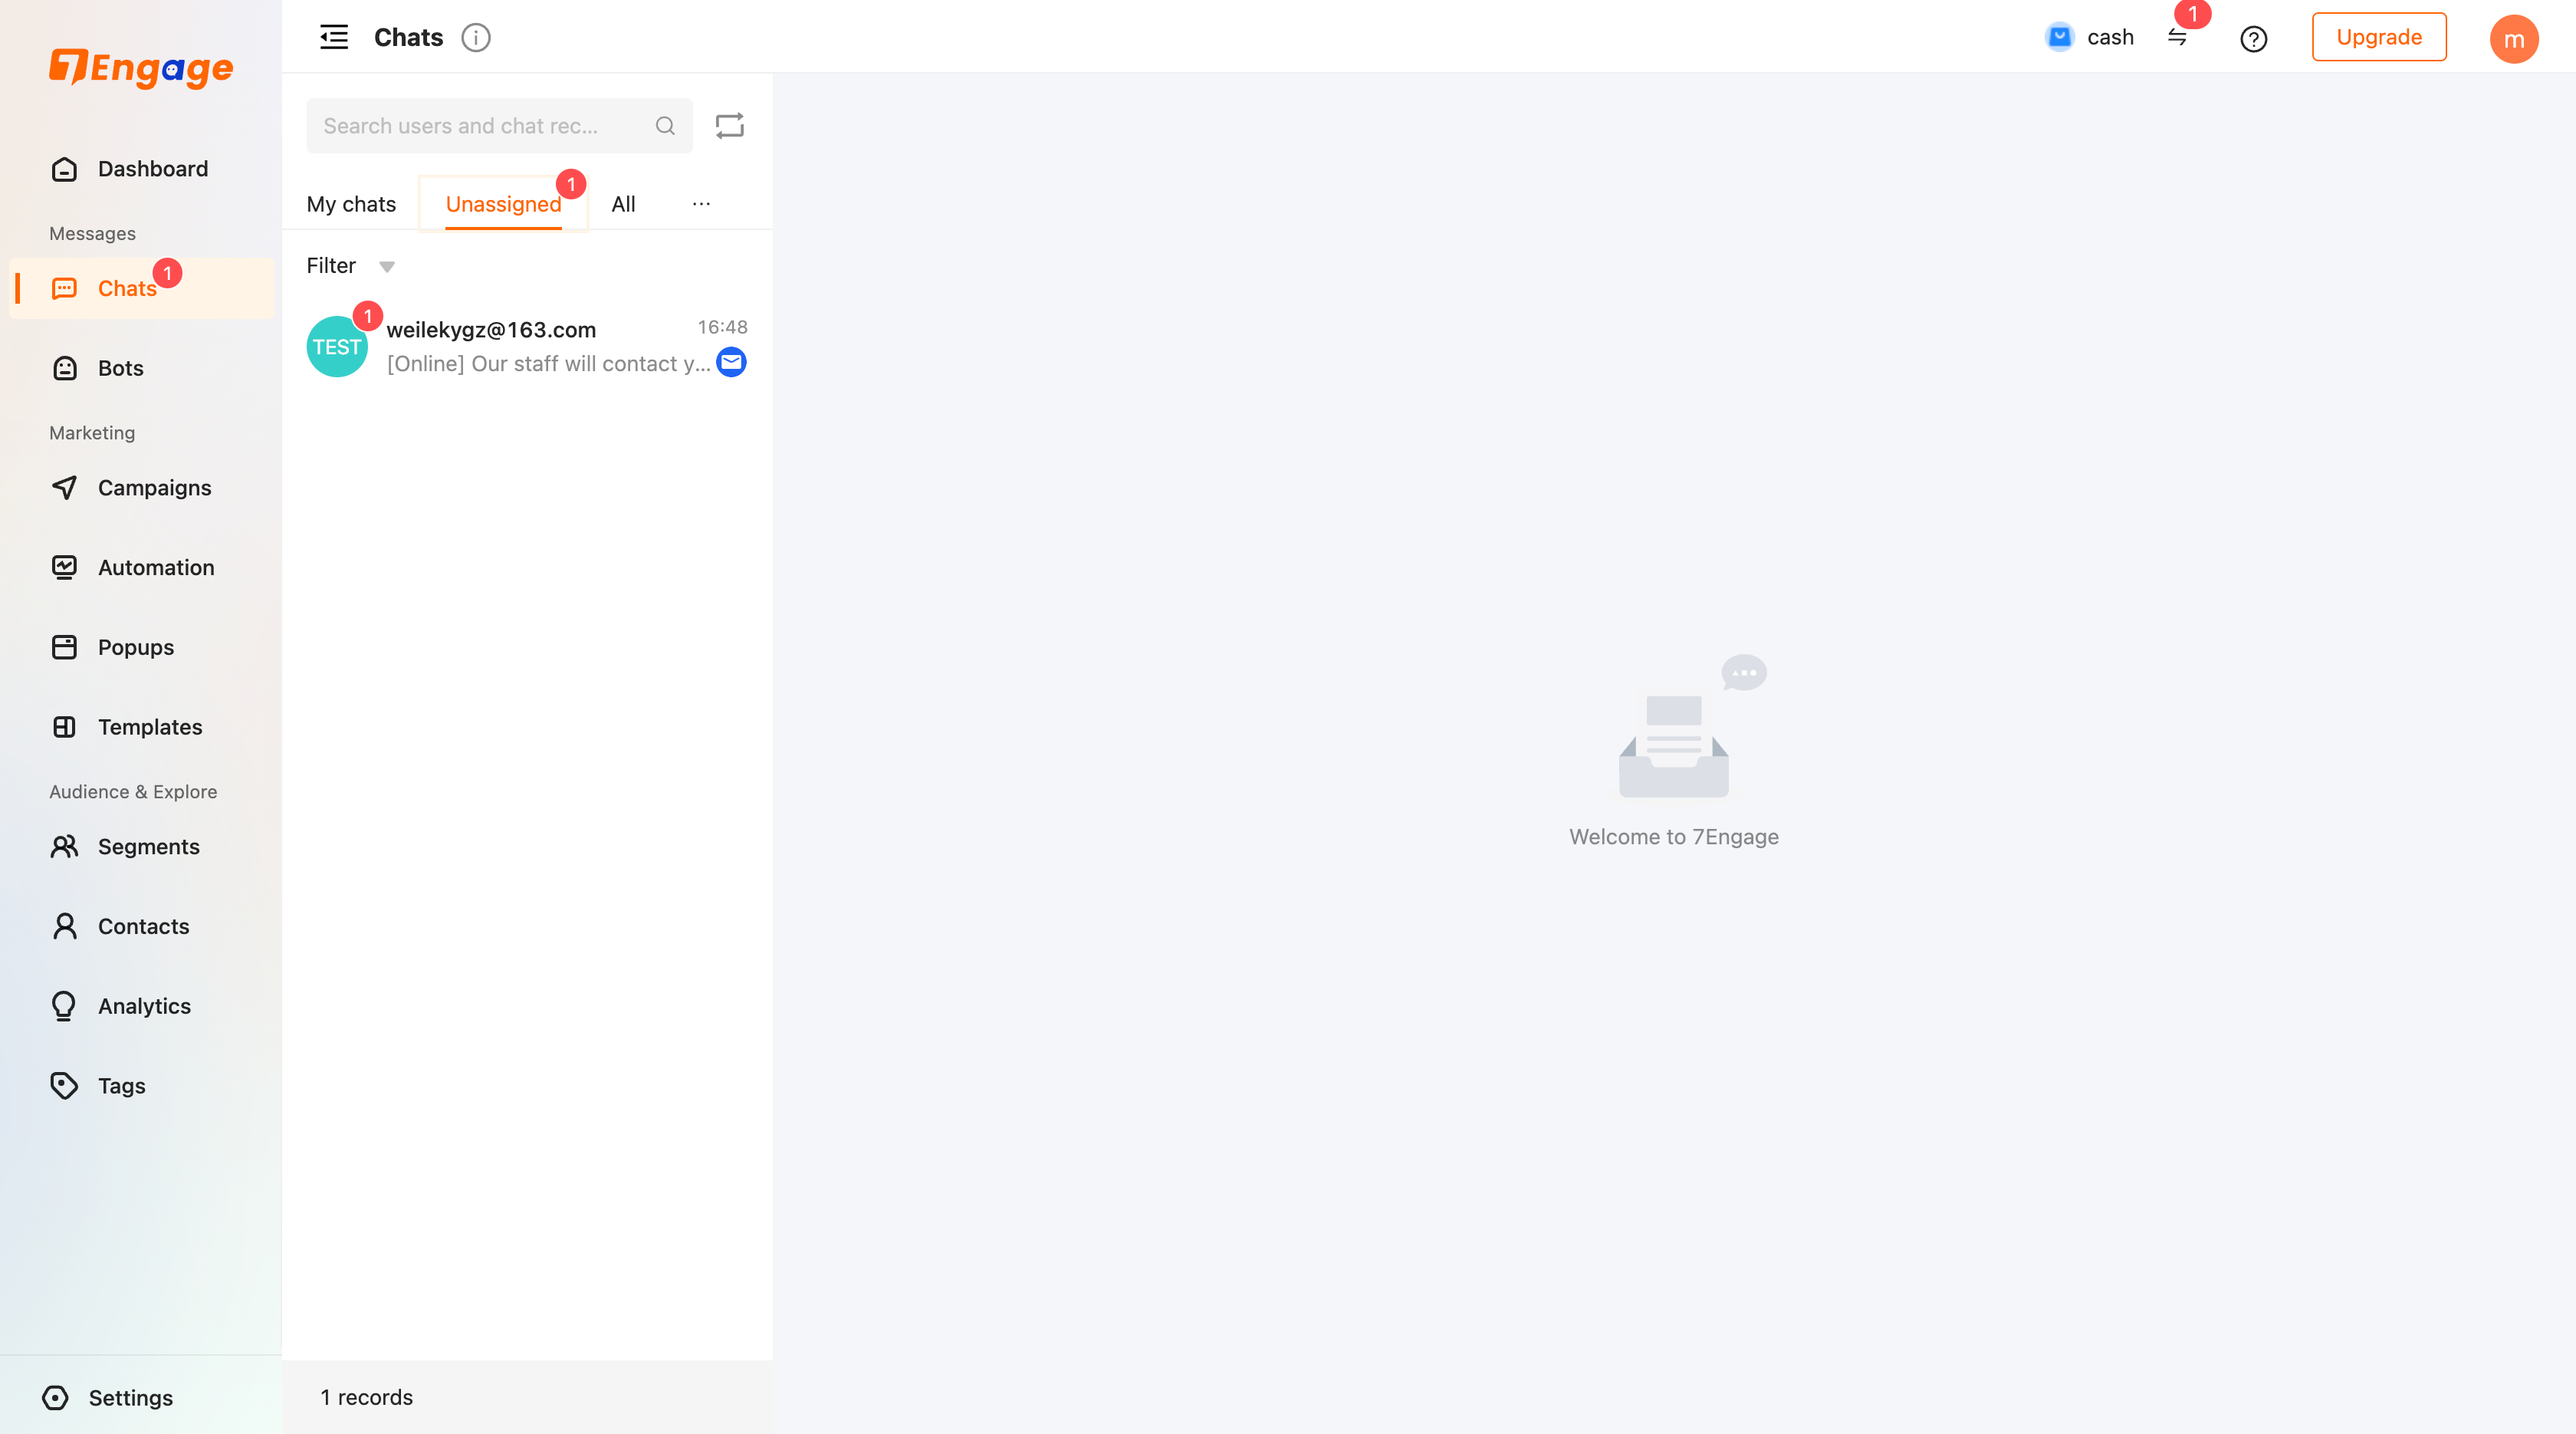Click the cash workspace icon
Image resolution: width=2576 pixels, height=1434 pixels.
[2060, 37]
